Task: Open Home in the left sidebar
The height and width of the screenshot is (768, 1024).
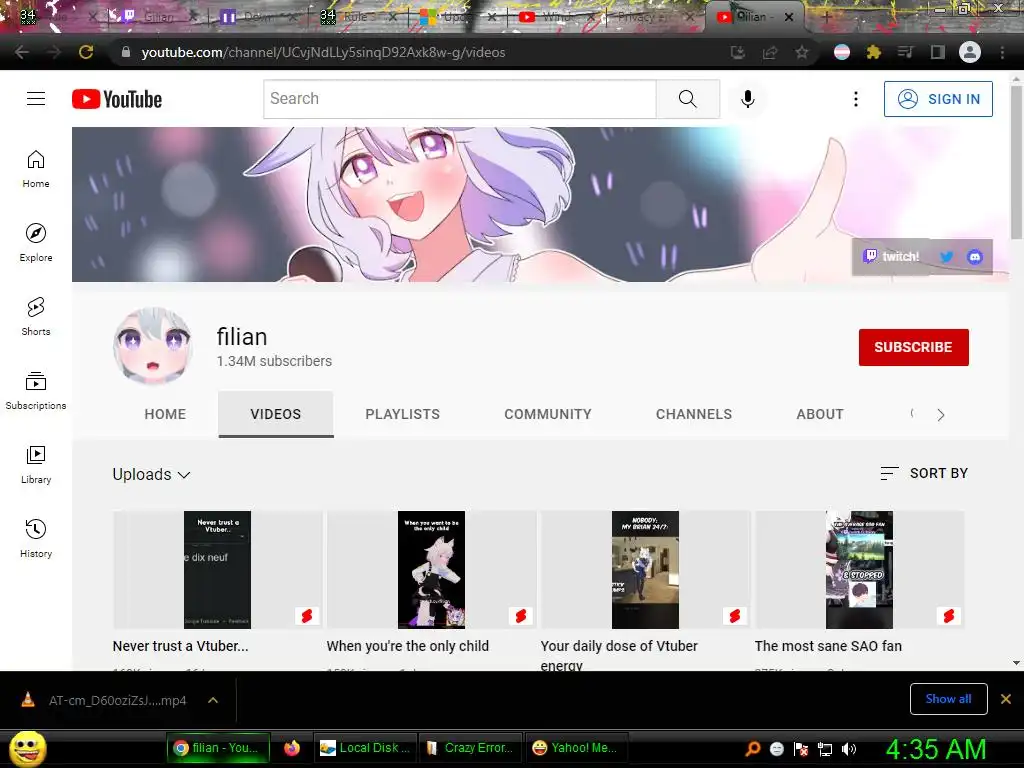Action: [x=36, y=169]
